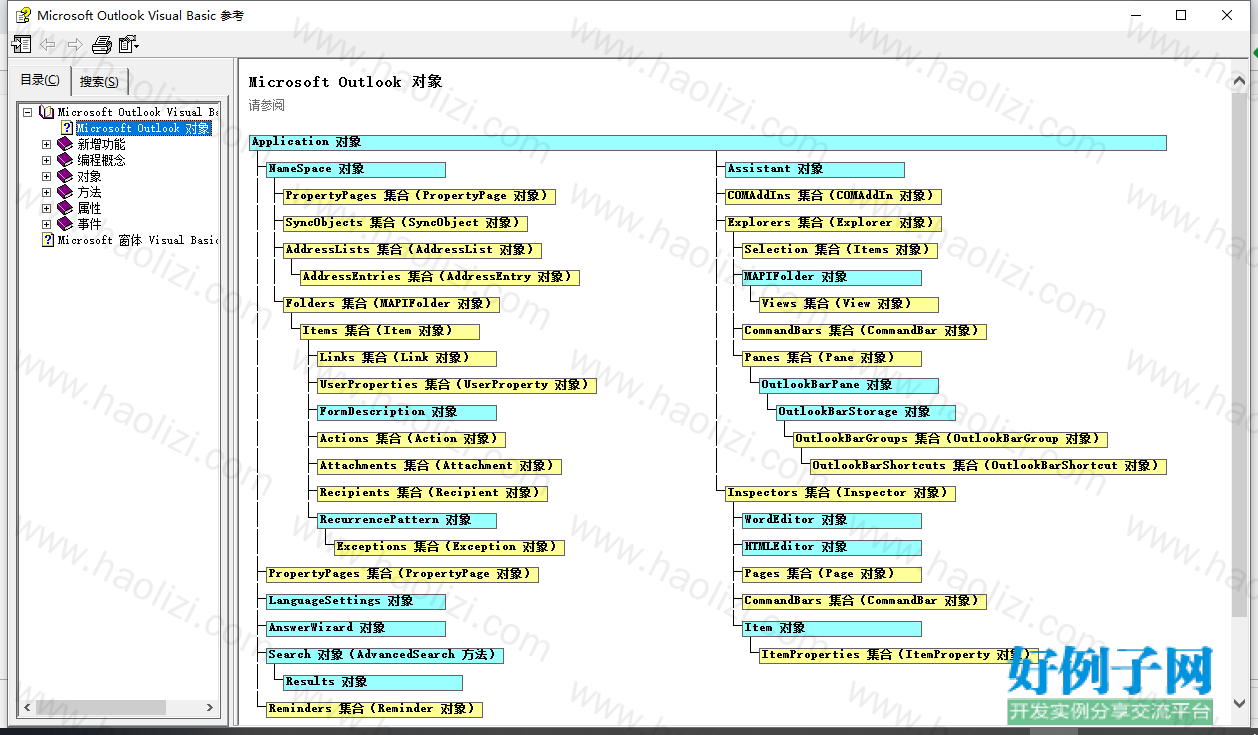Screen dimensions: 1258x735
Task: Click the purple book icon beside 属性
Action: 65,208
